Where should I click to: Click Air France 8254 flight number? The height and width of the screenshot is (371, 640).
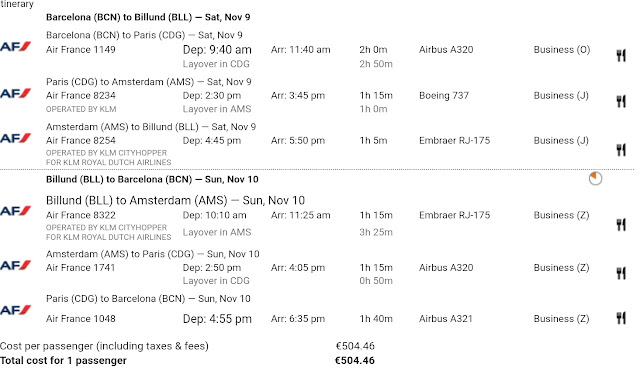[81, 140]
